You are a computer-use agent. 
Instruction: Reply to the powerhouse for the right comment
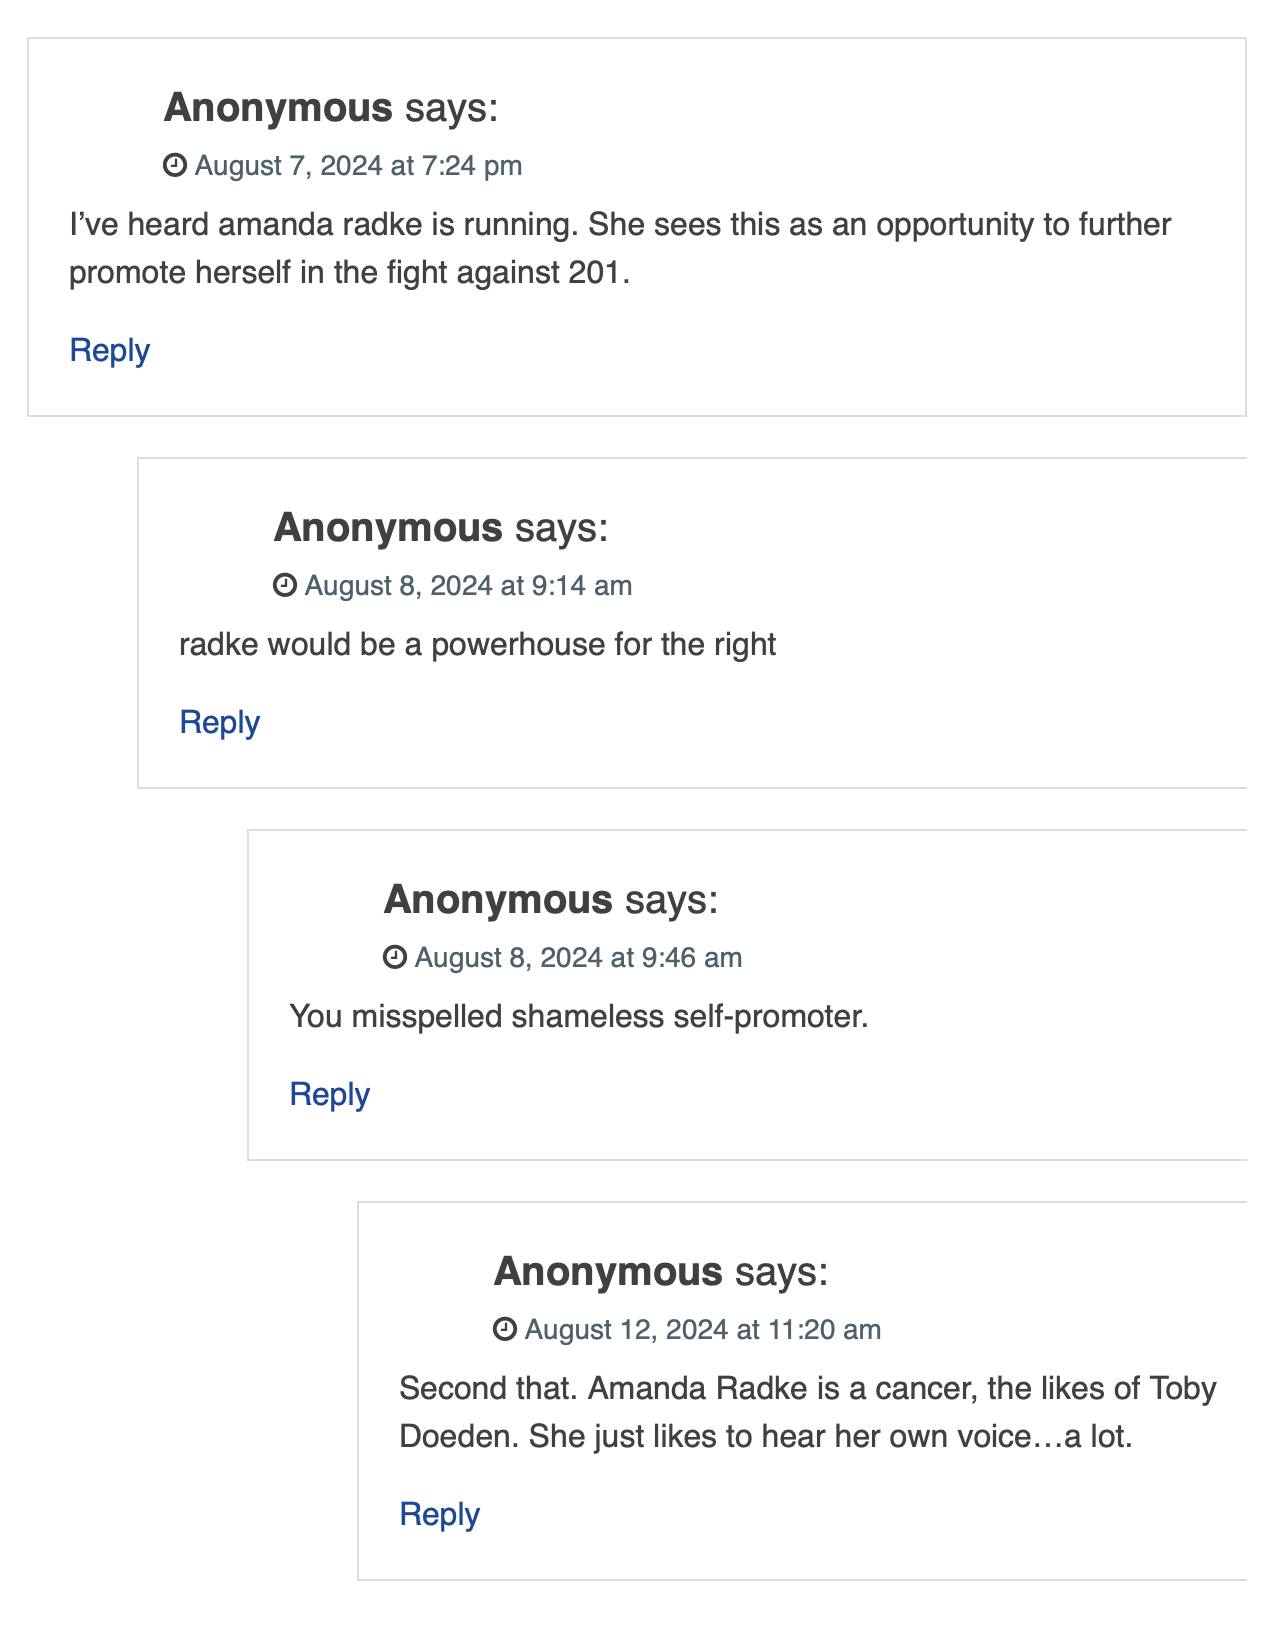220,722
